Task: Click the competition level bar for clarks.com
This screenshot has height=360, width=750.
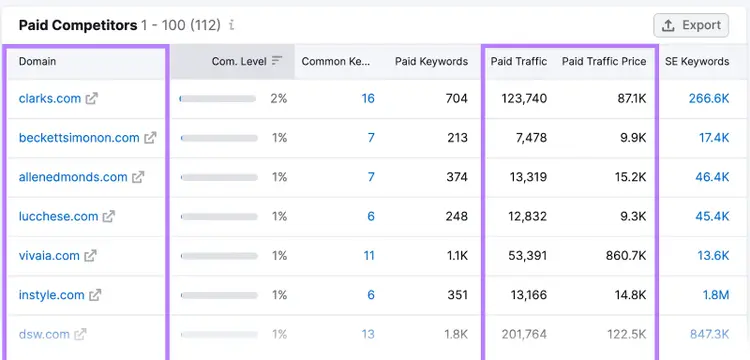Action: point(218,98)
